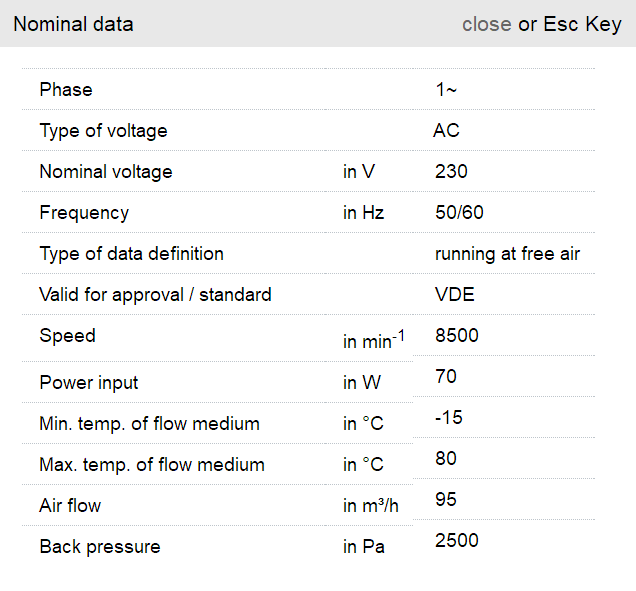Click the Frequency unit in Hz
Image resolution: width=636 pixels, height=591 pixels.
[x=364, y=213]
